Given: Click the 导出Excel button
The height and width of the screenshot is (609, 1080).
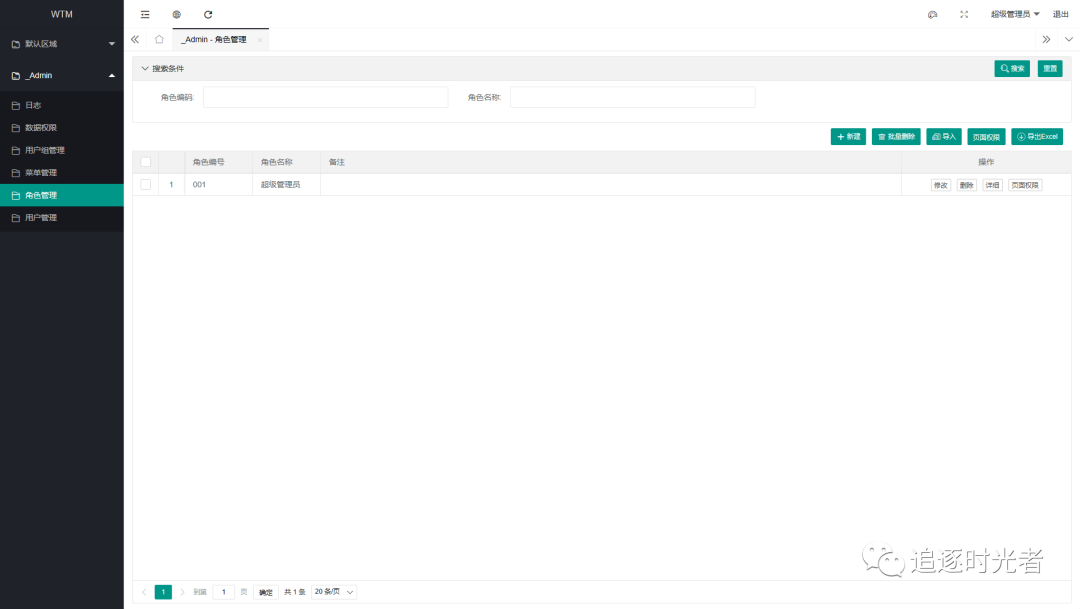Looking at the screenshot, I should point(1037,137).
